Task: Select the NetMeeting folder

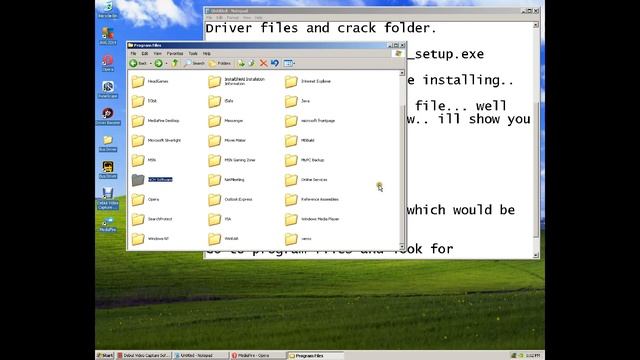Action: pyautogui.click(x=227, y=180)
